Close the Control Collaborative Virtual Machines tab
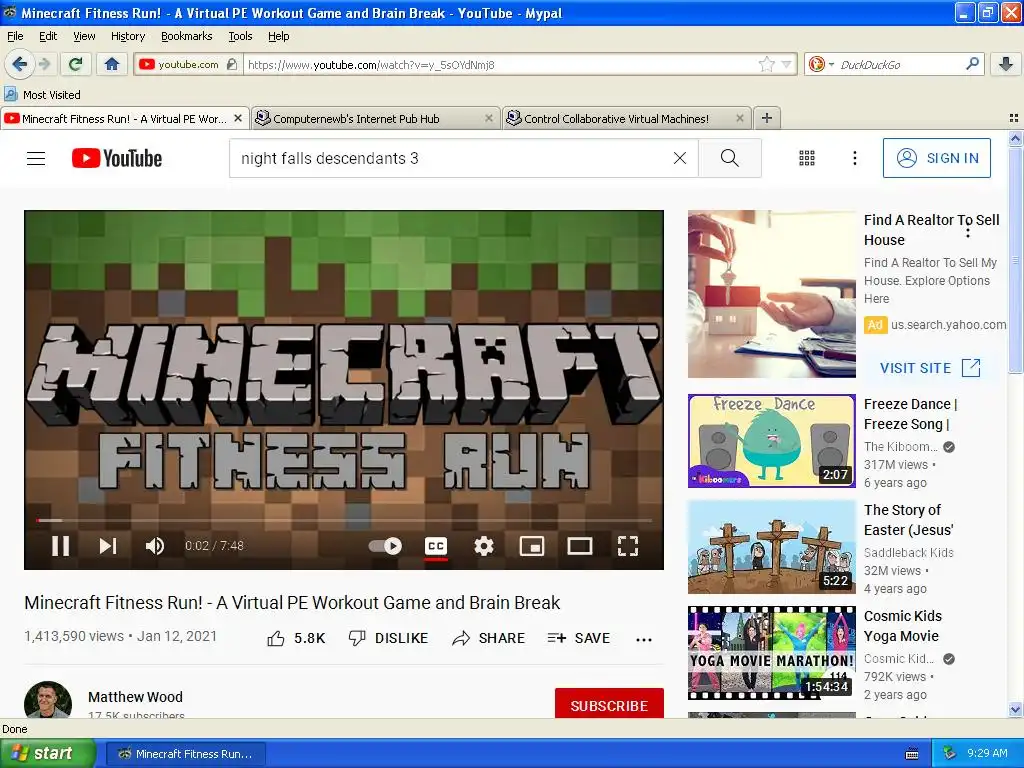The height and width of the screenshot is (768, 1024). tap(739, 118)
